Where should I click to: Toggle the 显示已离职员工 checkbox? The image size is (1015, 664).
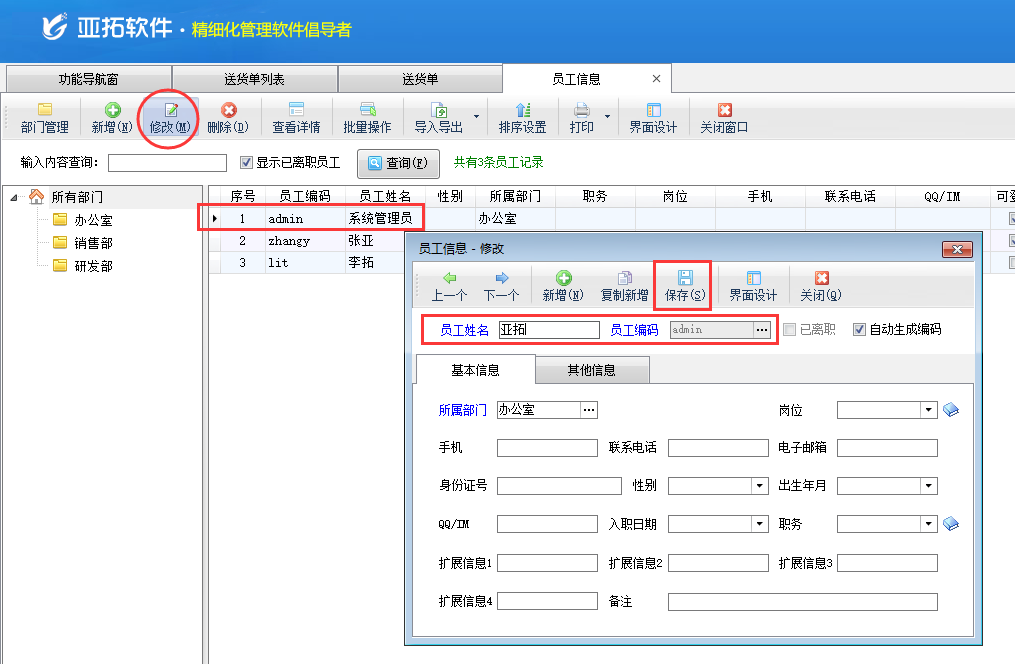(x=247, y=162)
